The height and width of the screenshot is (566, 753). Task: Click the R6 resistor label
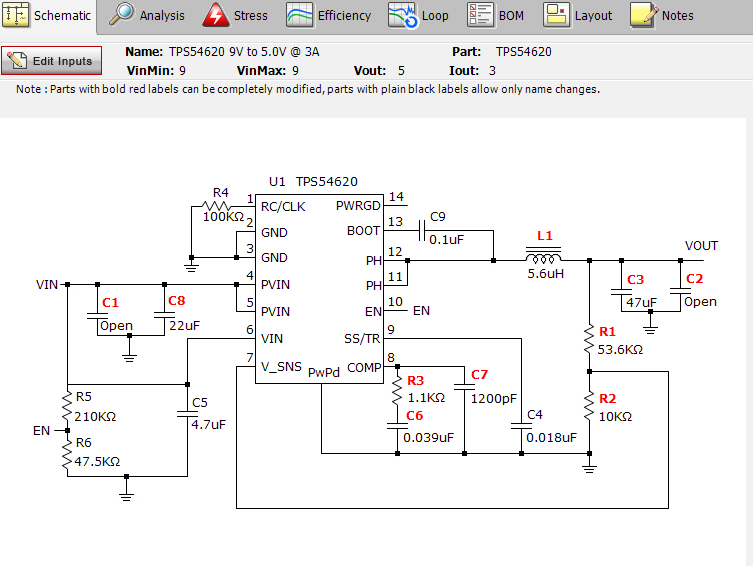point(84,442)
